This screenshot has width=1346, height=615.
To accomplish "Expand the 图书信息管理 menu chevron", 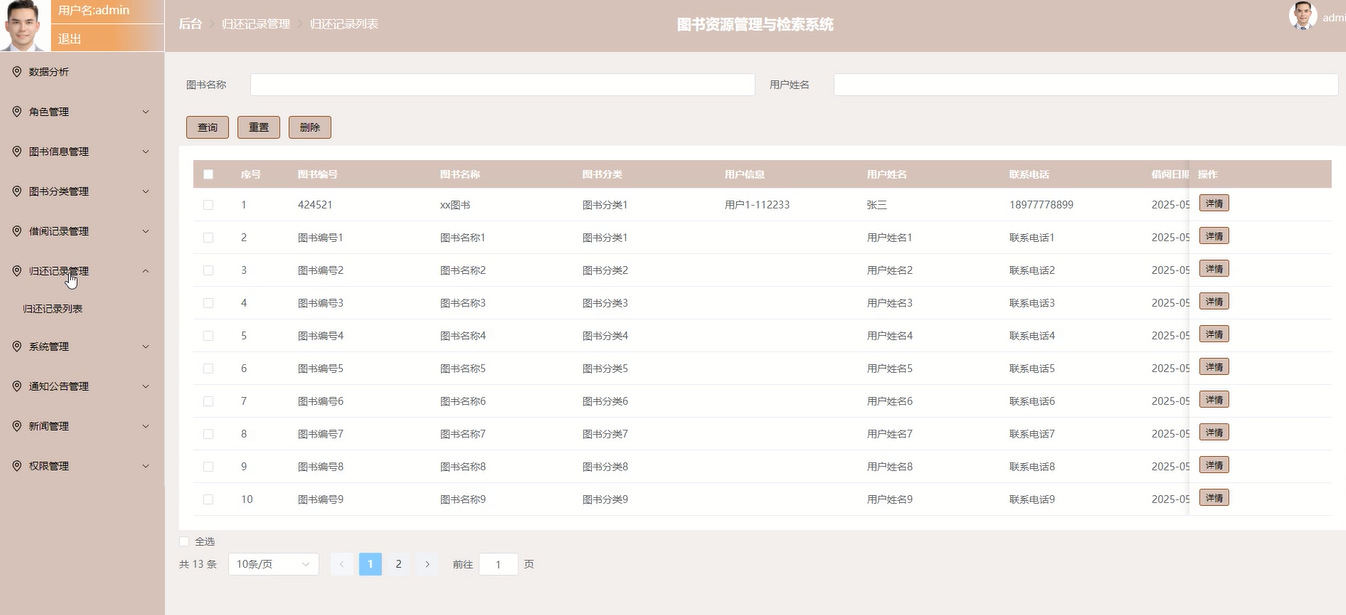I will tap(146, 152).
